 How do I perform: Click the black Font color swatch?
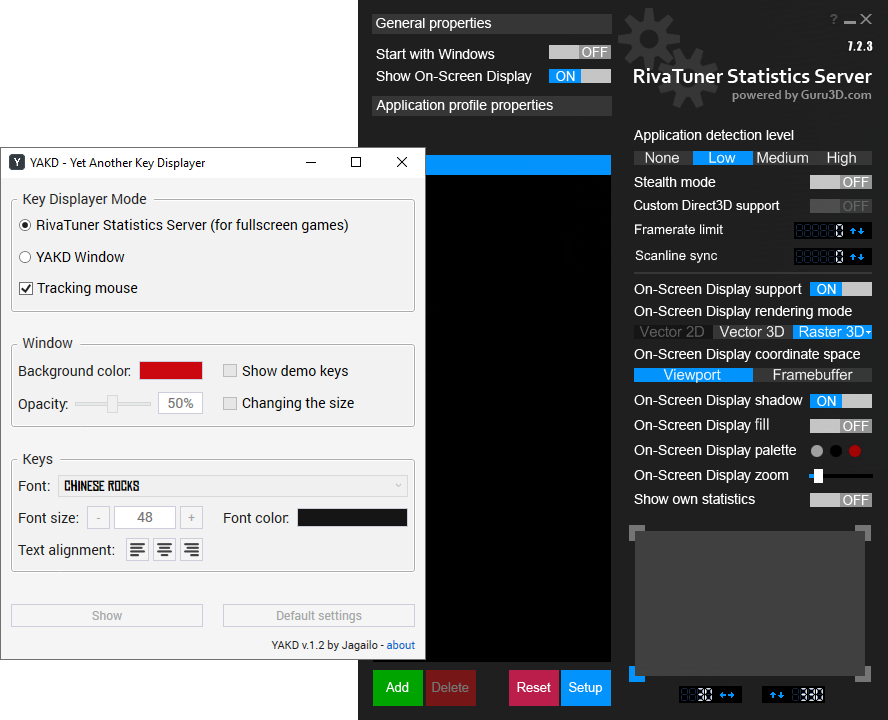[352, 517]
